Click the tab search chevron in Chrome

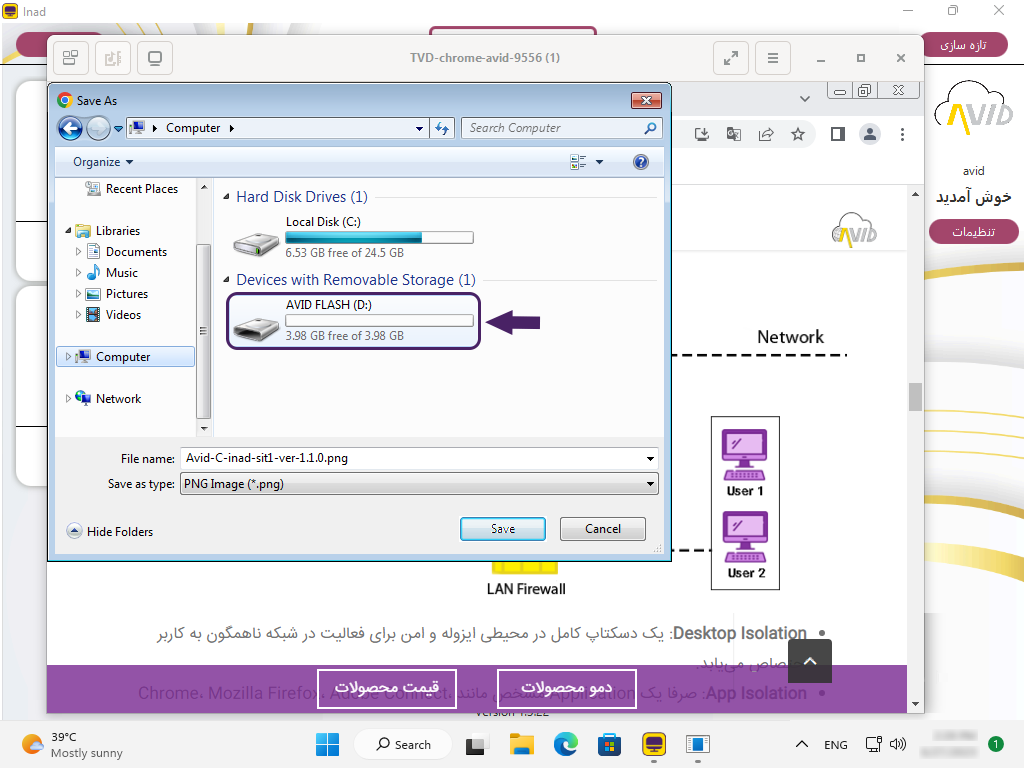[805, 99]
